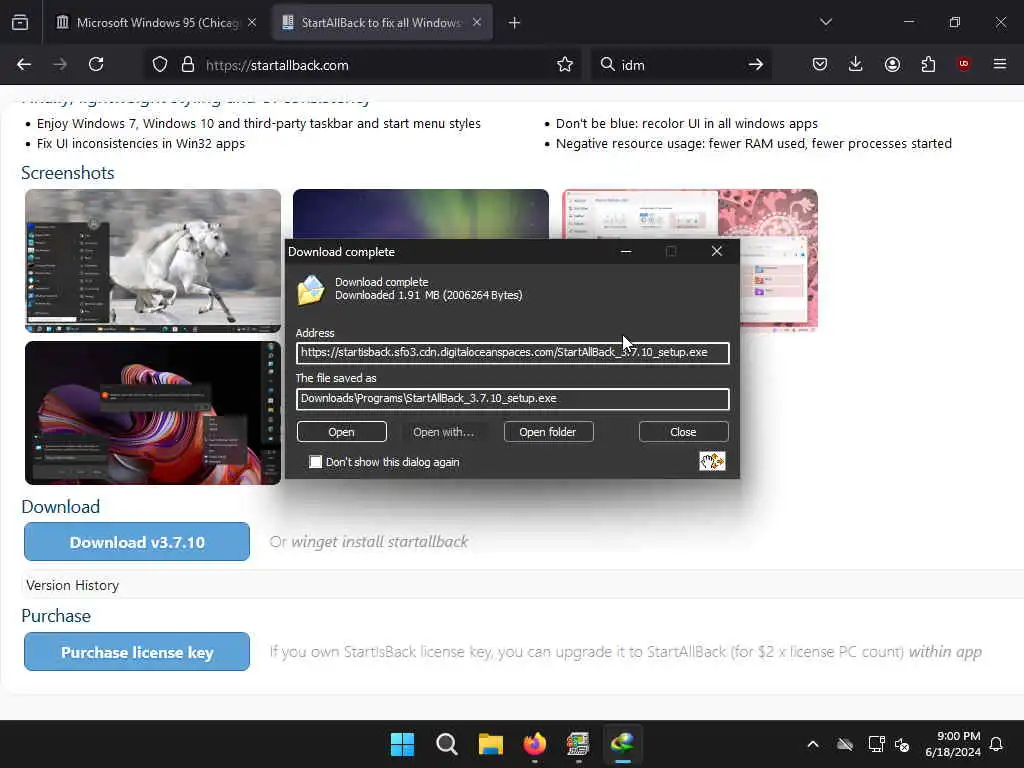The height and width of the screenshot is (768, 1024).
Task: Switch to Microsoft Windows 95 tab
Action: [157, 23]
